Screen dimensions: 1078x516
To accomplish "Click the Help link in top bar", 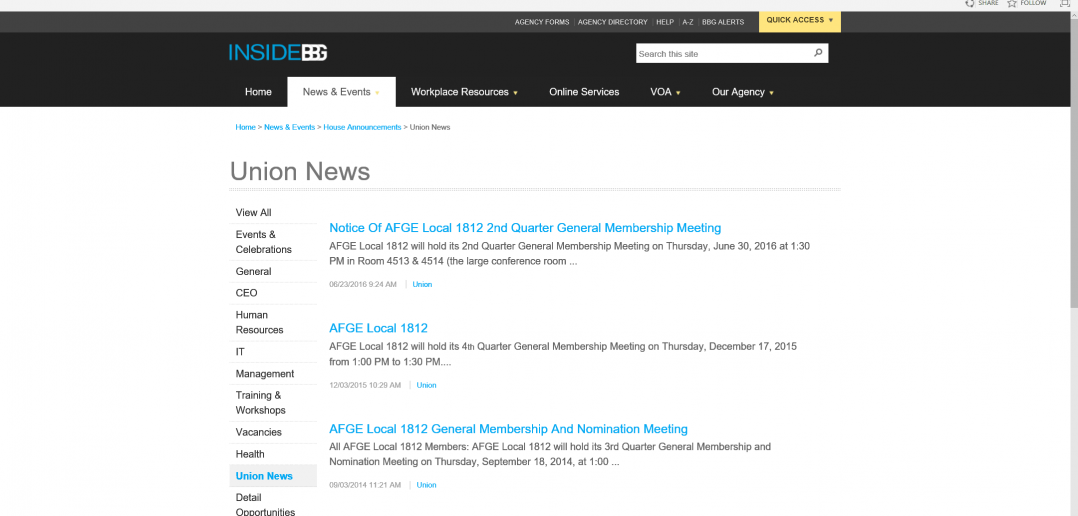I will tap(665, 22).
